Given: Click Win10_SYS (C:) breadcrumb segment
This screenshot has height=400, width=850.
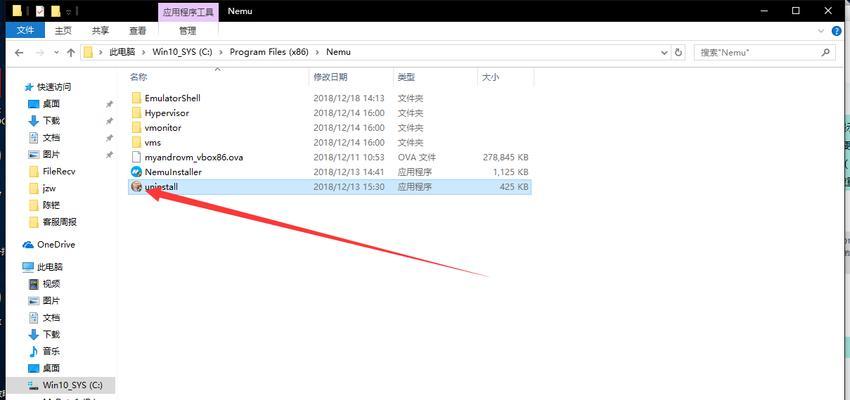Looking at the screenshot, I should pos(182,53).
